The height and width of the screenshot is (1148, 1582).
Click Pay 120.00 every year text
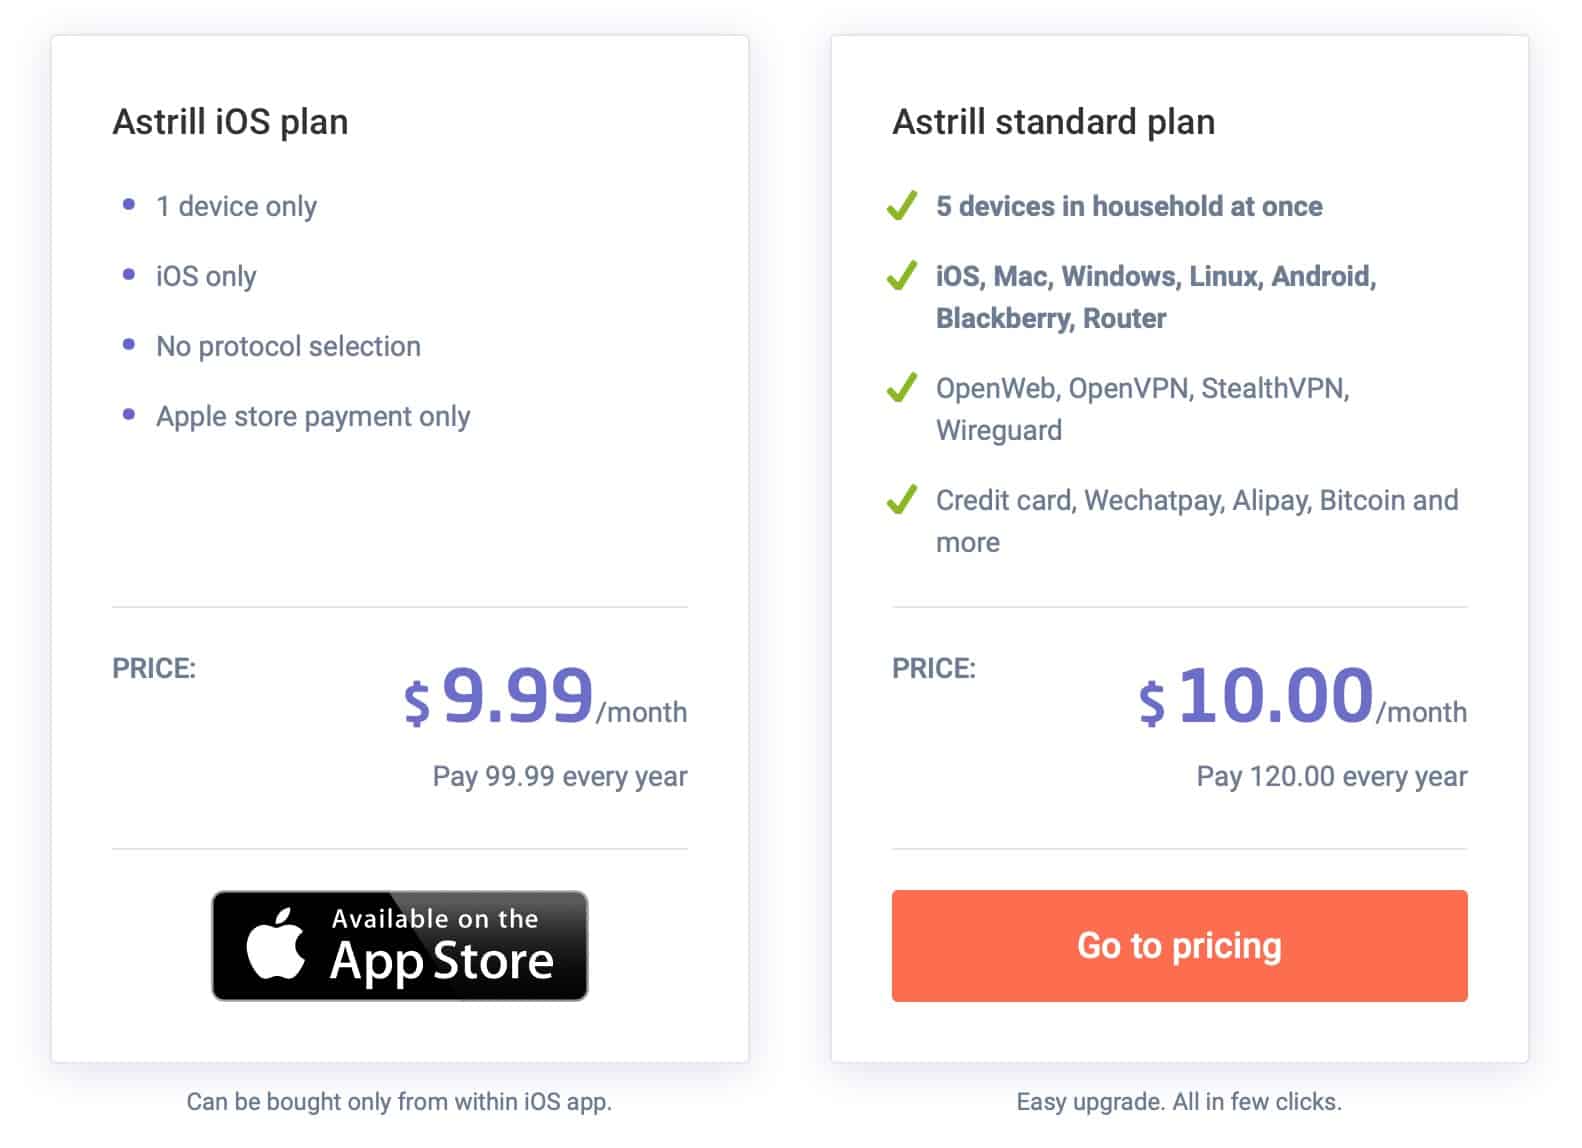(1332, 777)
